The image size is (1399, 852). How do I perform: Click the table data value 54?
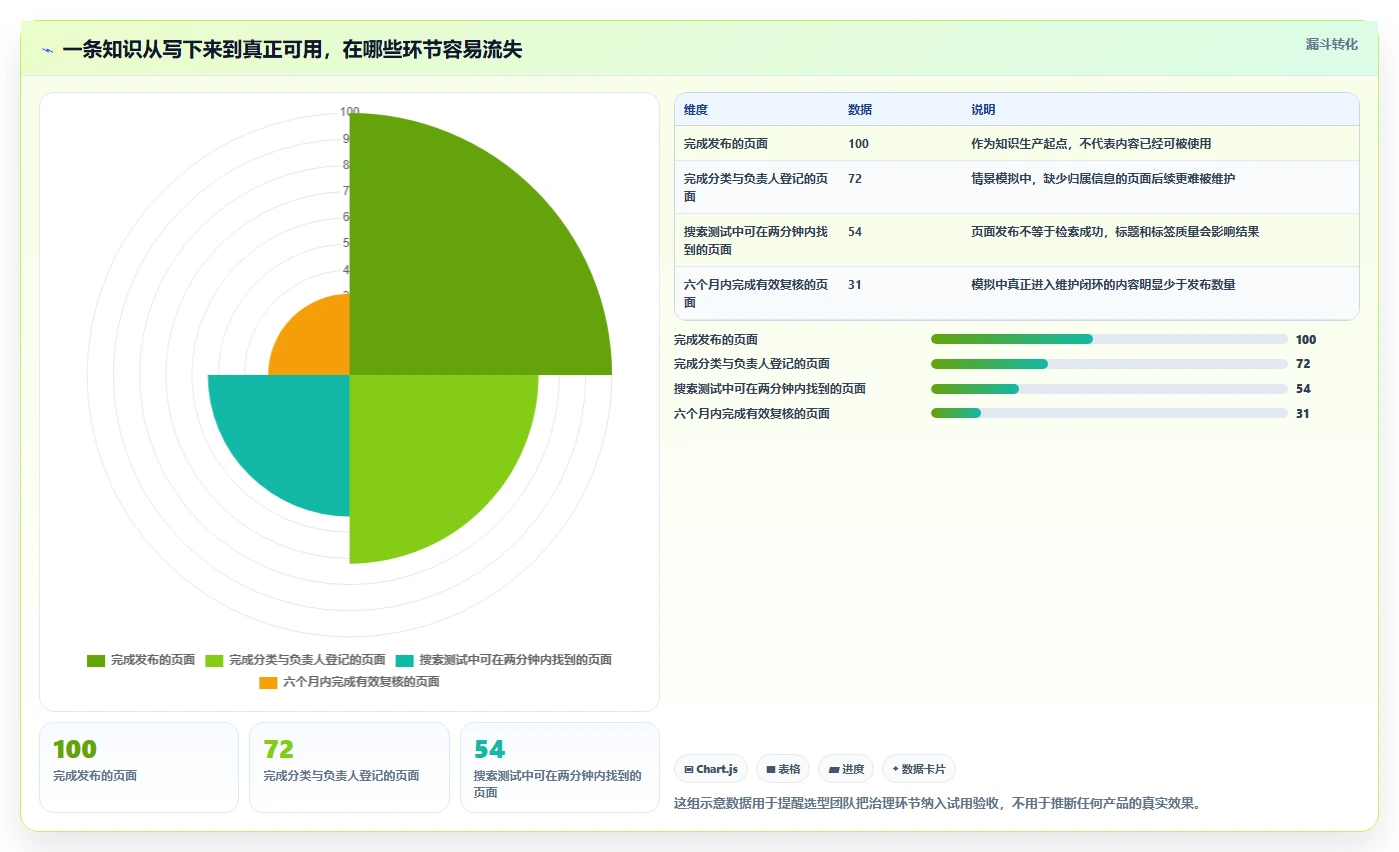click(x=855, y=232)
